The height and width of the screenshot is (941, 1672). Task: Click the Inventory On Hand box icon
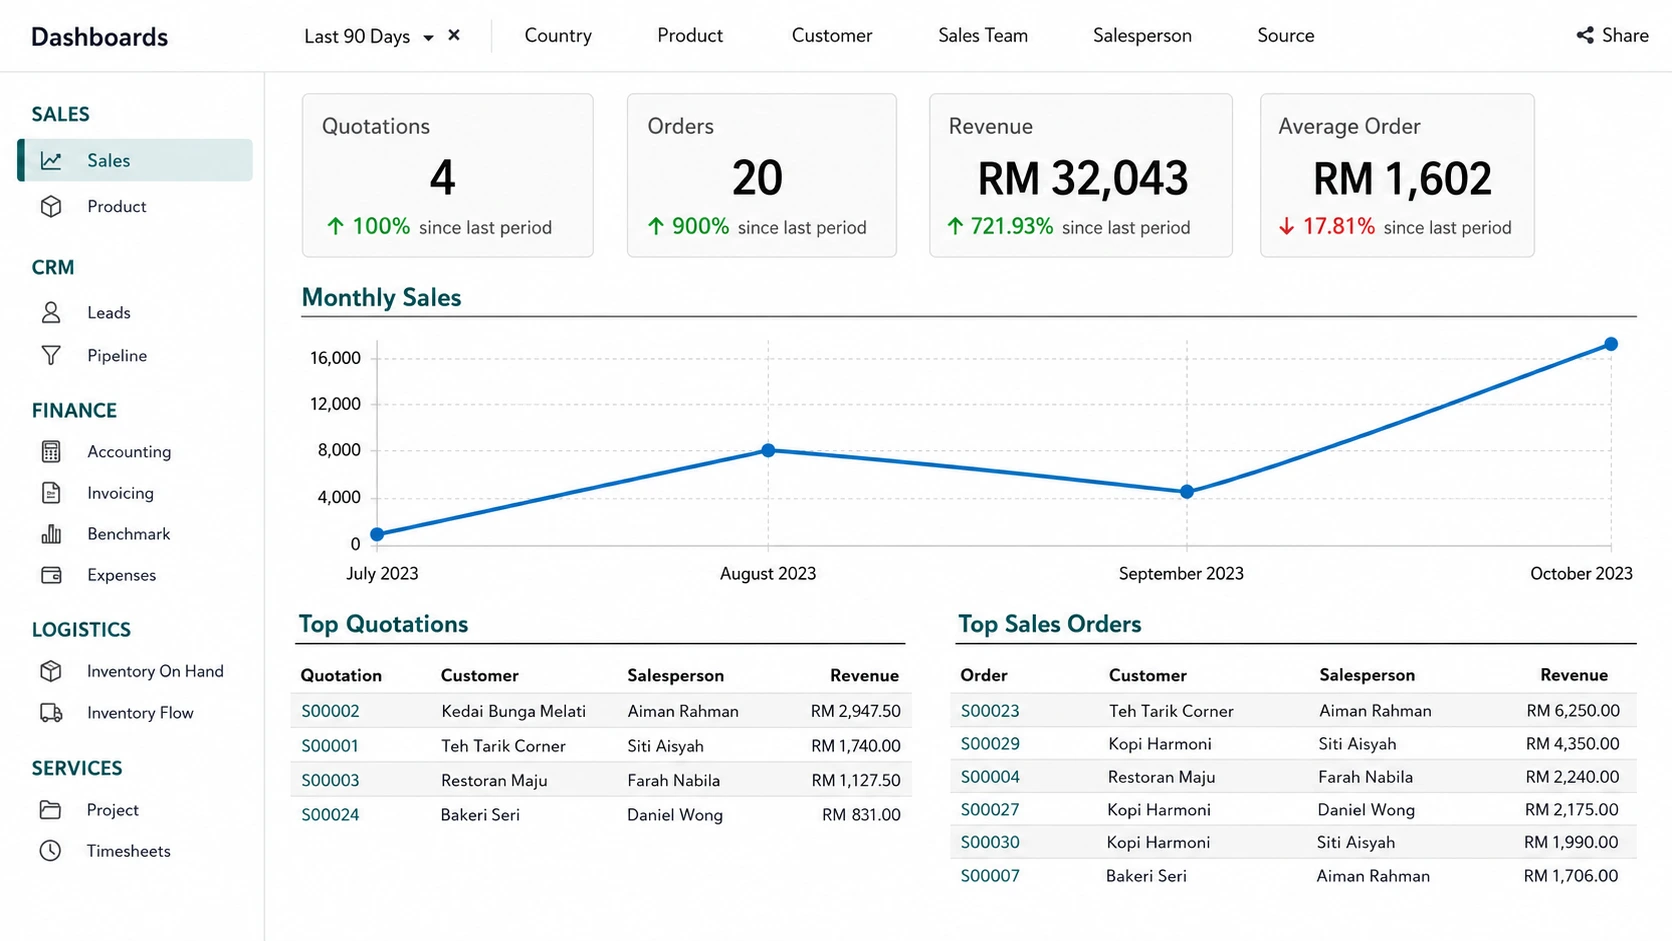click(x=51, y=671)
